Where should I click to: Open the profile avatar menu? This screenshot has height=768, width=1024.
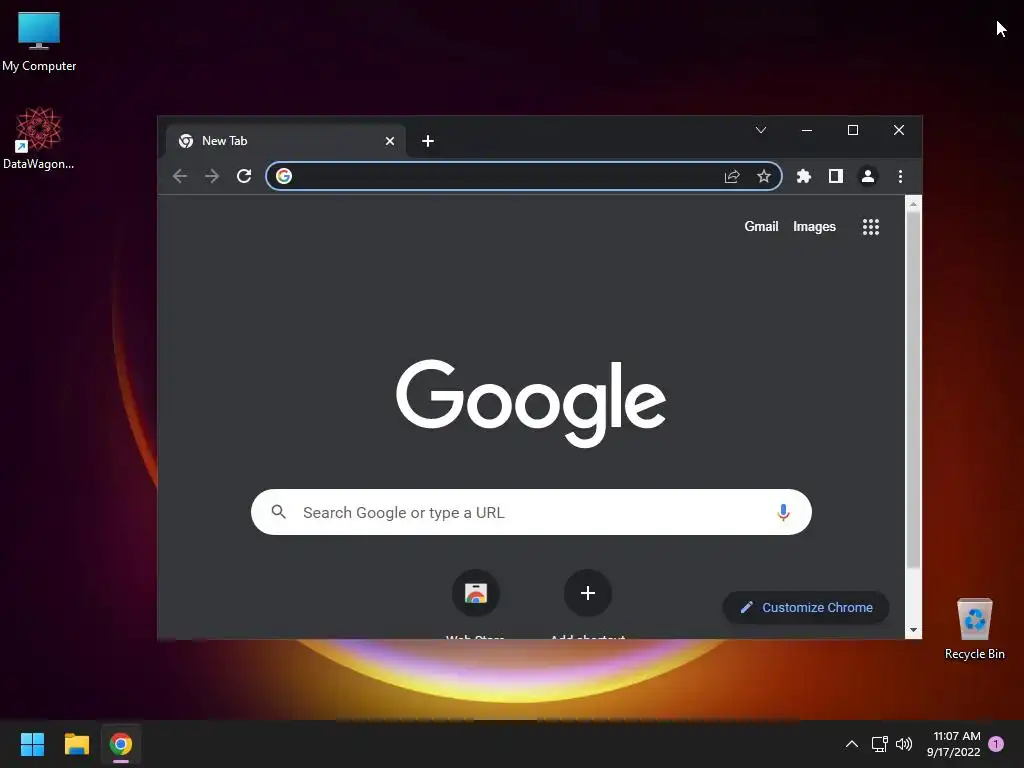pos(868,176)
